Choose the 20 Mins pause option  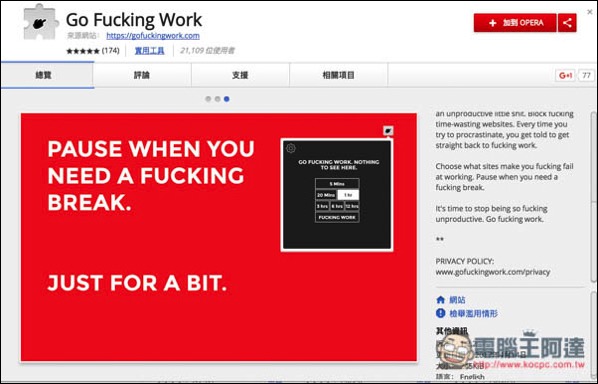326,195
